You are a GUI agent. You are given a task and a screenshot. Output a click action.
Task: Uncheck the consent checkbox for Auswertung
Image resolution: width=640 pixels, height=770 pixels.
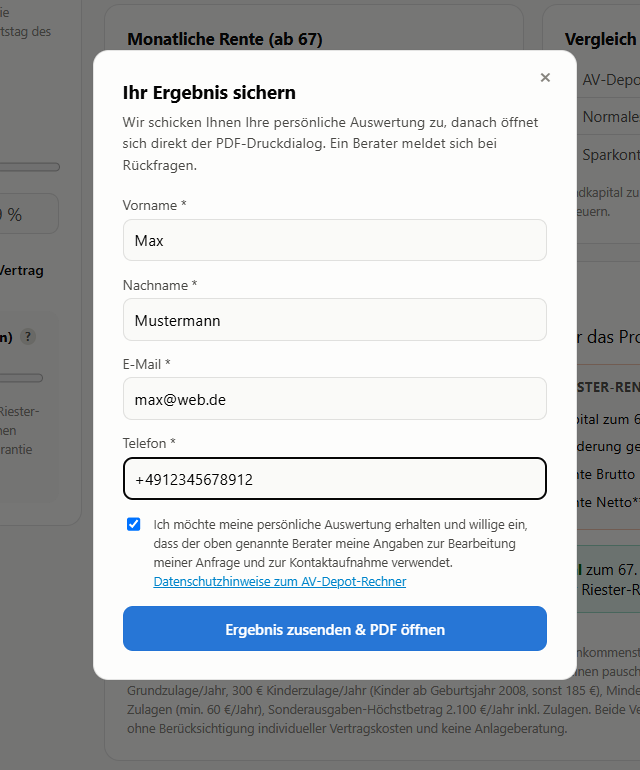(x=134, y=524)
